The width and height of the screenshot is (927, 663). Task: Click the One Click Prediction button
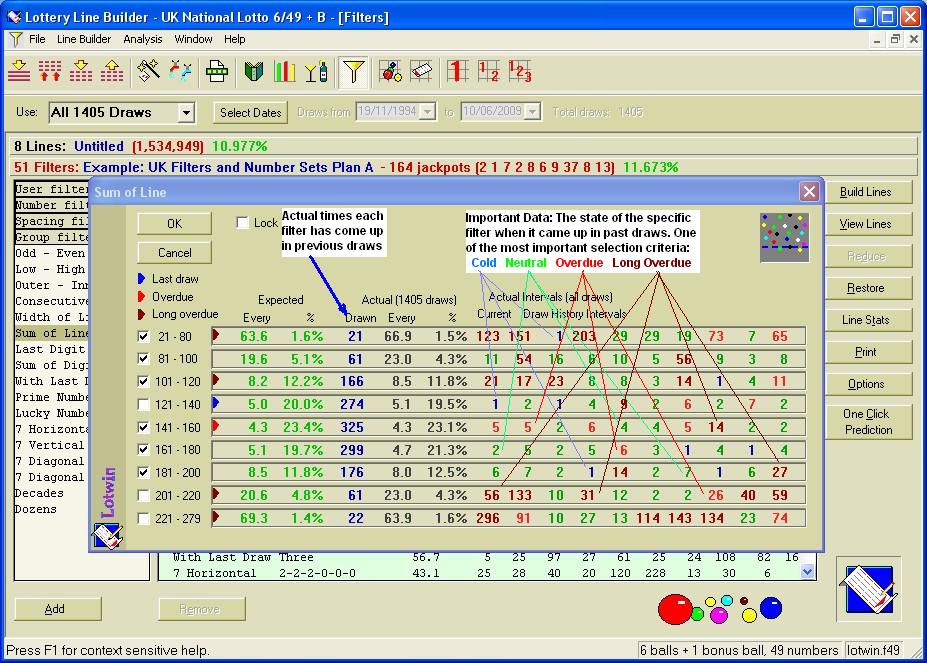pos(867,422)
